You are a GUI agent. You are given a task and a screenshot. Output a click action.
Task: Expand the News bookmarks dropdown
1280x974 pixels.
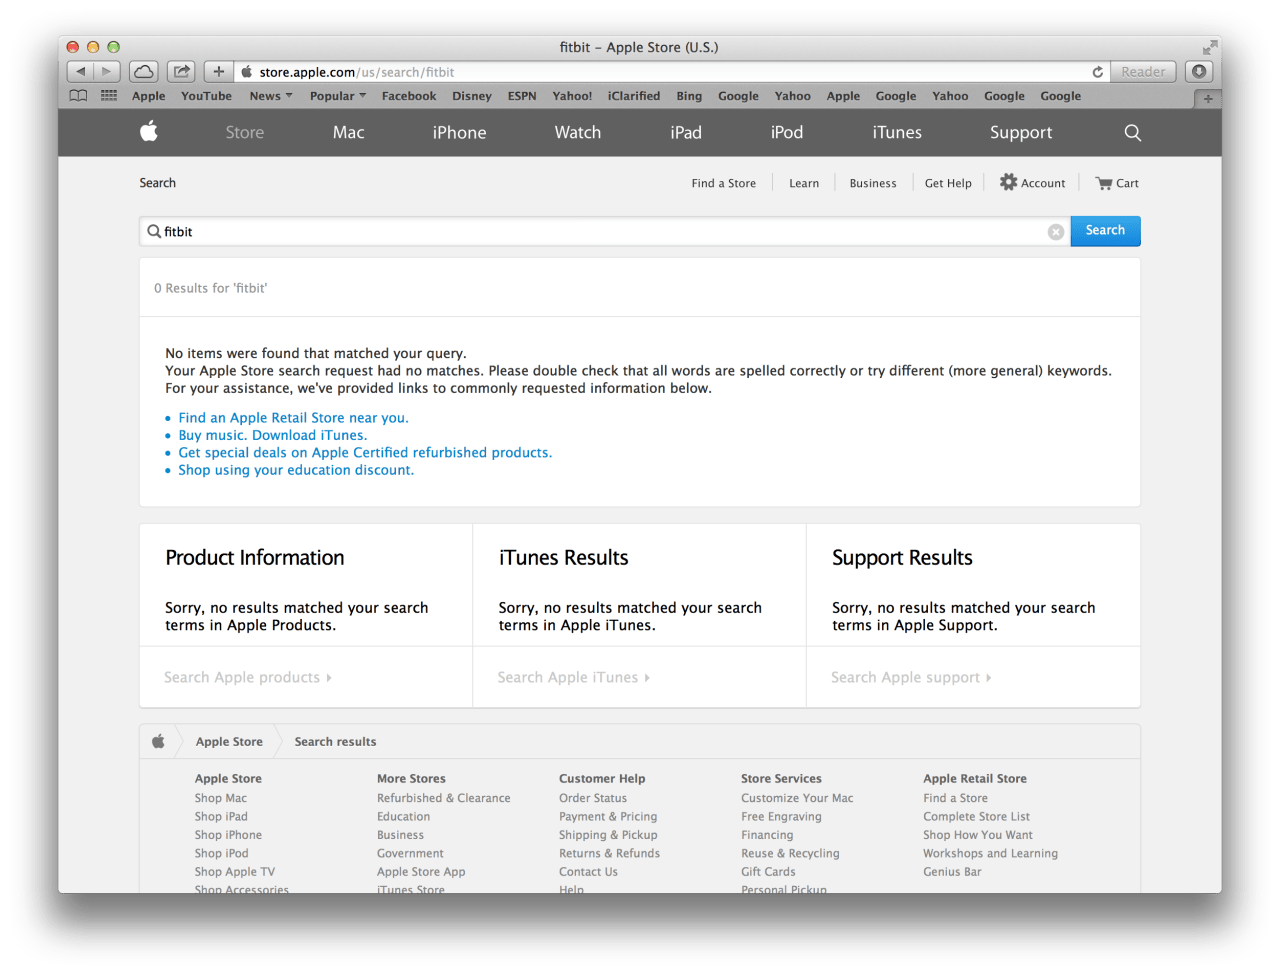coord(270,96)
